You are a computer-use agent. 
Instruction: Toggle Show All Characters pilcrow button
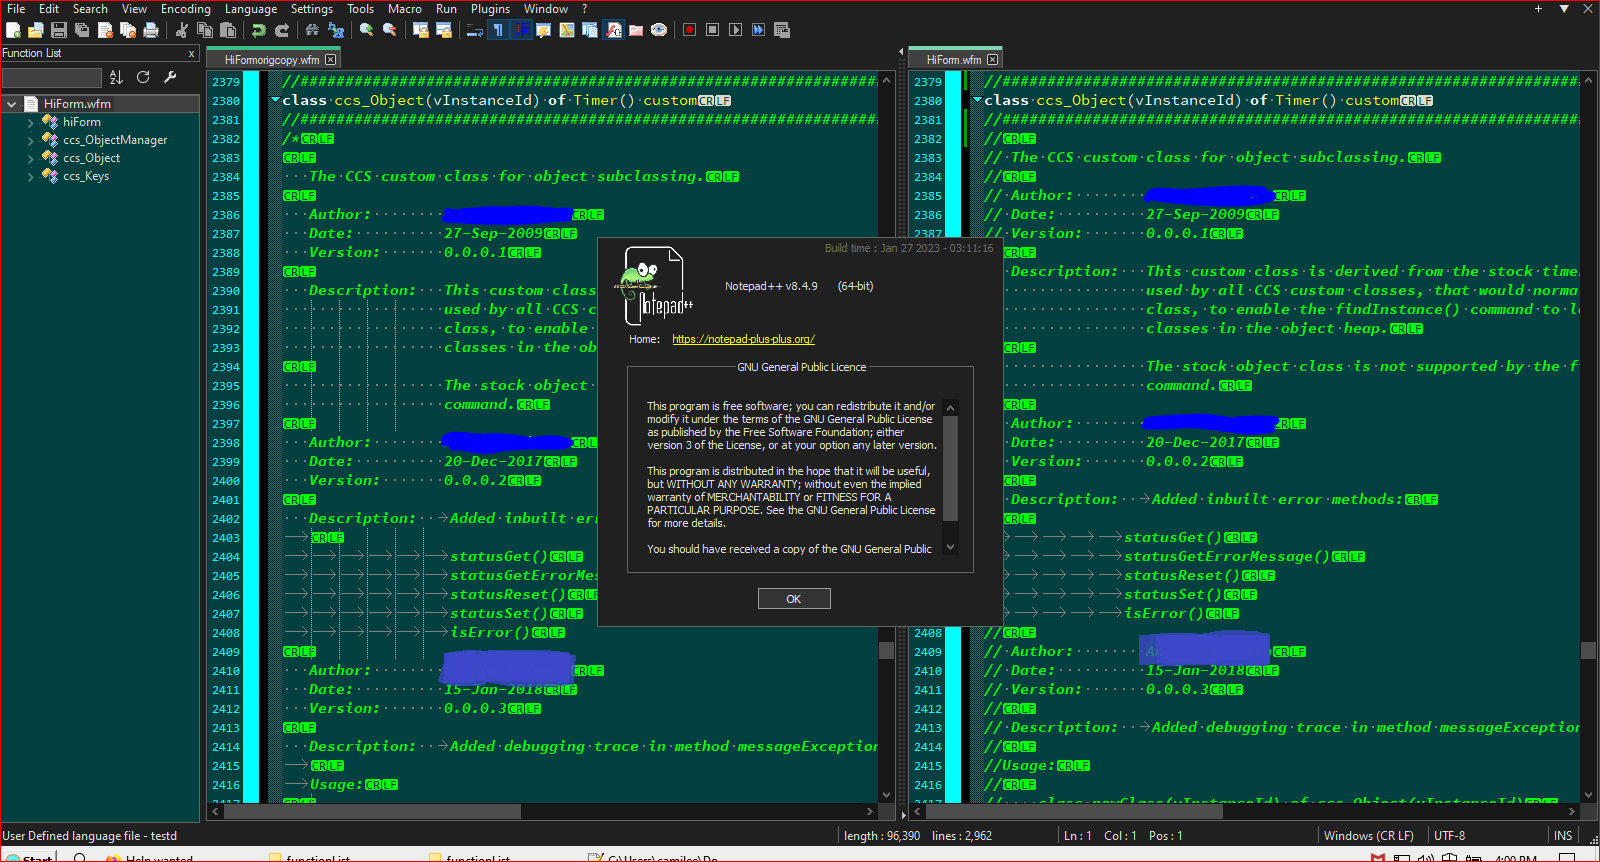click(498, 30)
